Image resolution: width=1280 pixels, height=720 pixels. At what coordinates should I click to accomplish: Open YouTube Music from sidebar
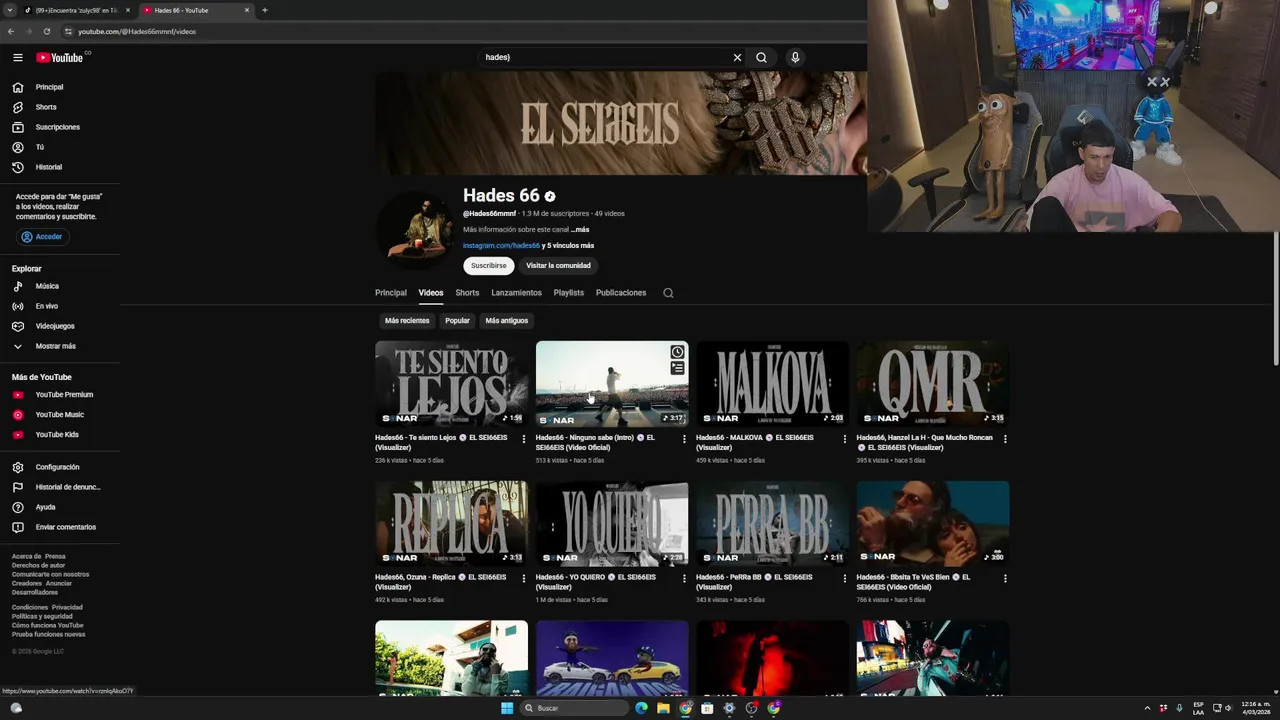point(60,415)
